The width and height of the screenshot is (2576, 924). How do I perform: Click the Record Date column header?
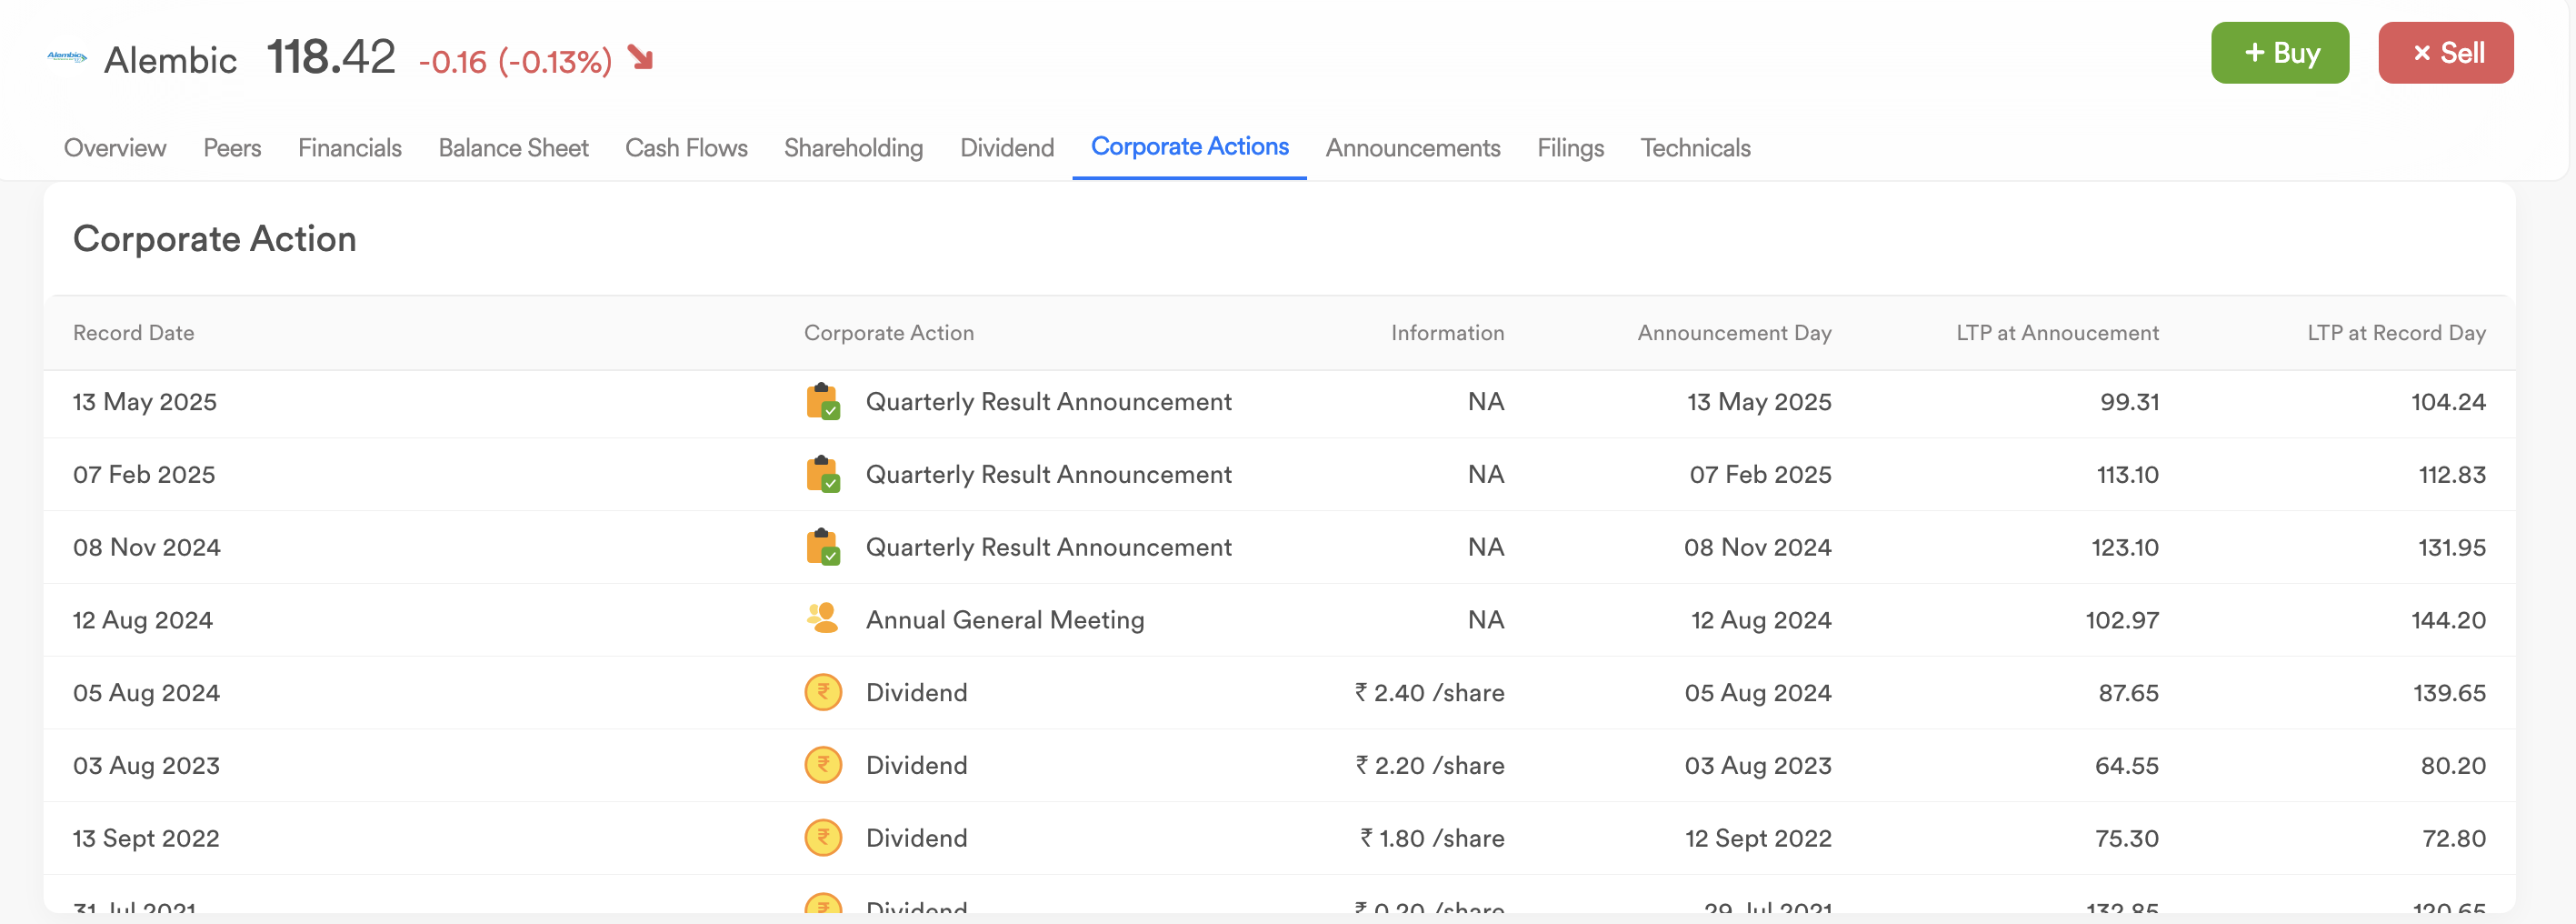click(x=134, y=333)
